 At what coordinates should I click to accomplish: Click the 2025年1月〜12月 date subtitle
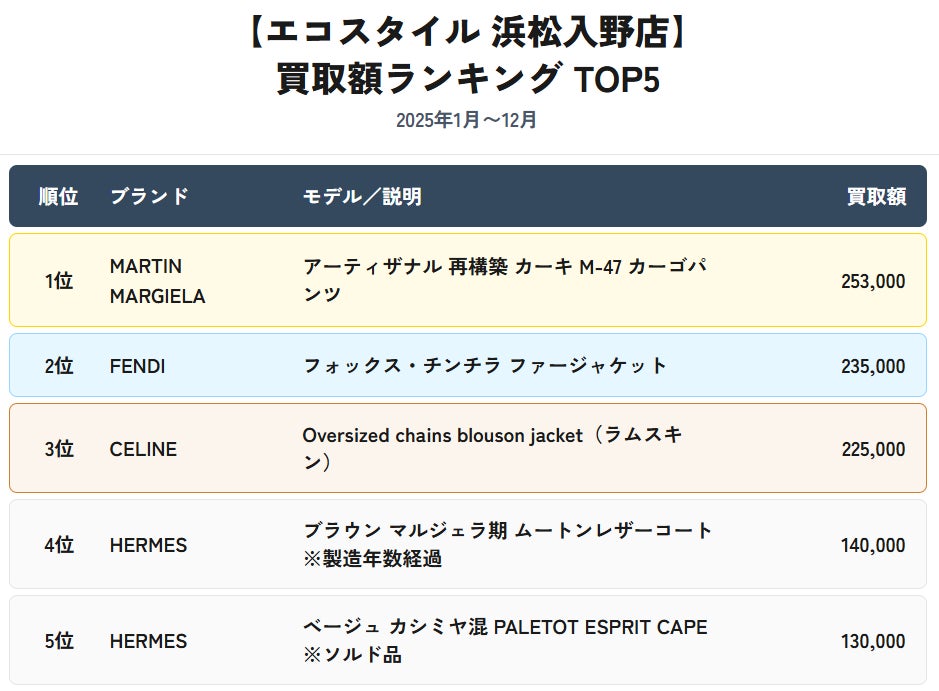467,120
